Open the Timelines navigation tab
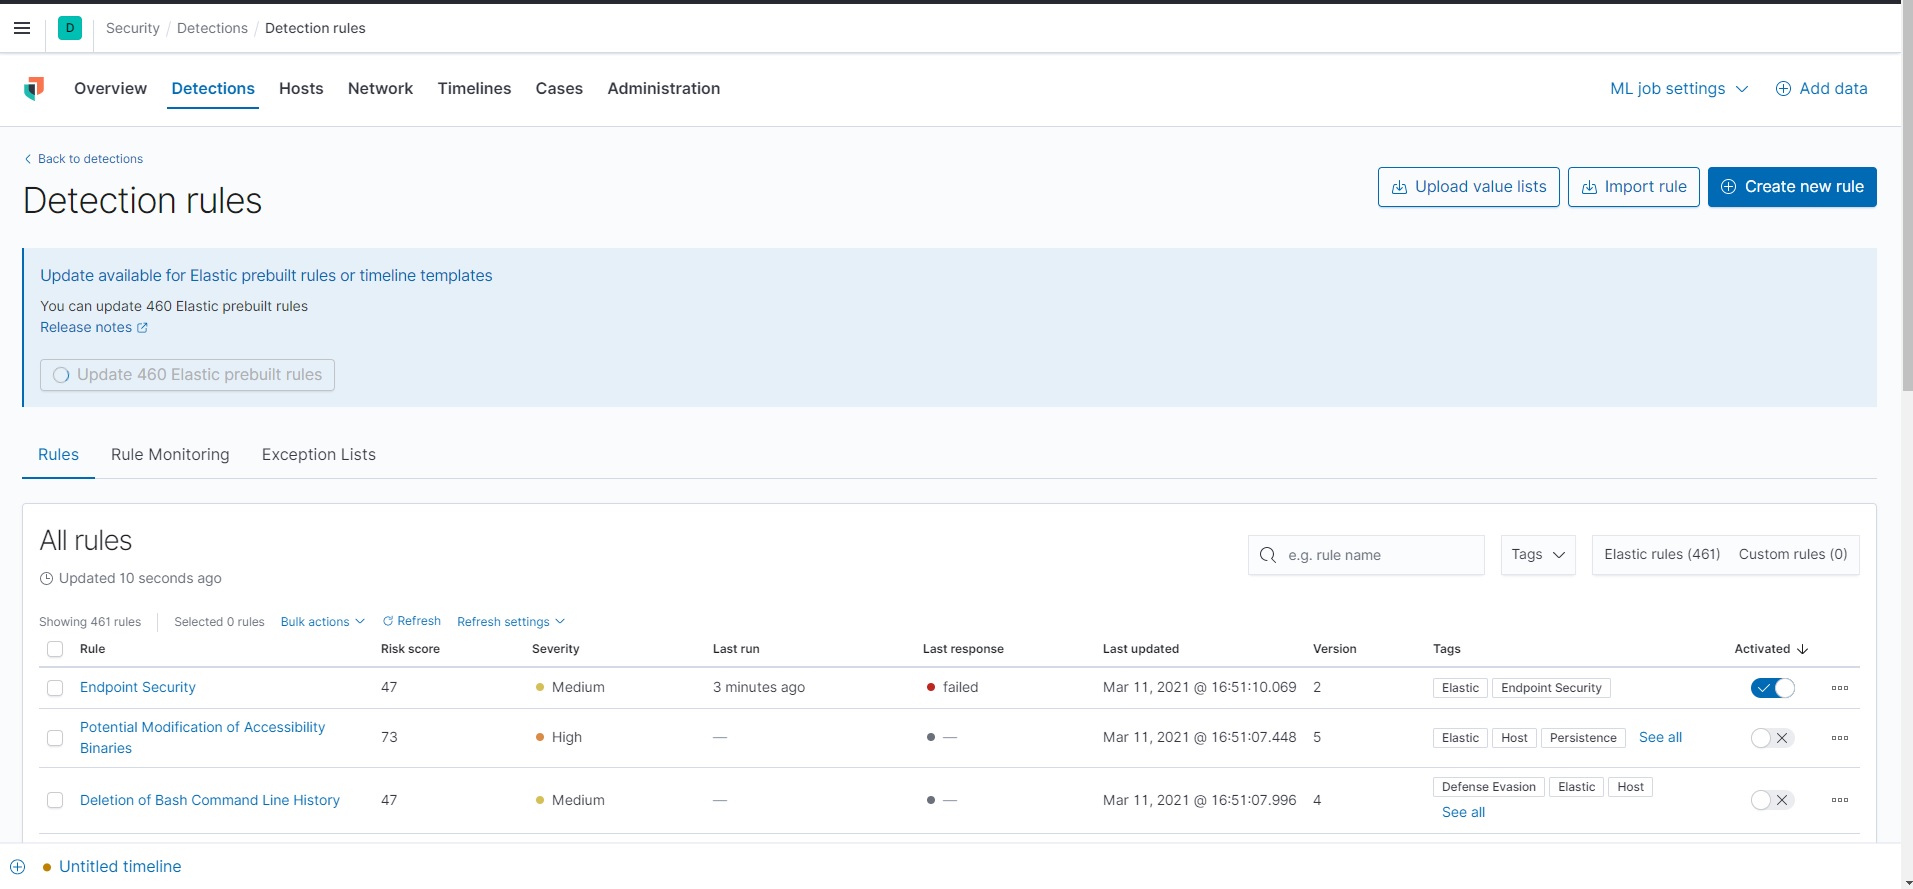Screen dimensions: 1913x889 pyautogui.click(x=474, y=89)
